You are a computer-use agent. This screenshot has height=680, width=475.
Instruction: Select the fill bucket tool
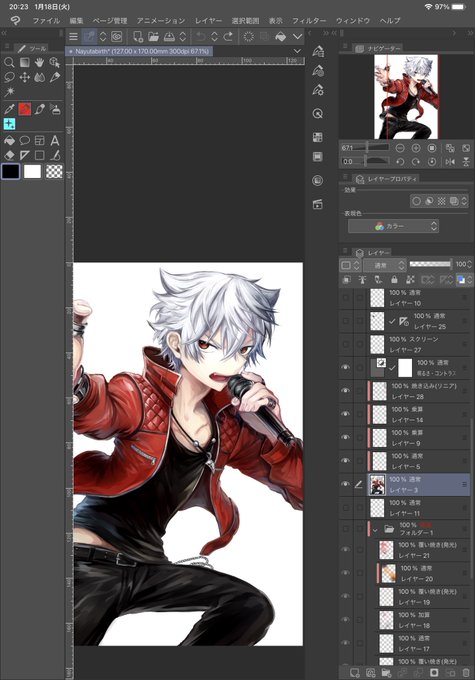9,141
